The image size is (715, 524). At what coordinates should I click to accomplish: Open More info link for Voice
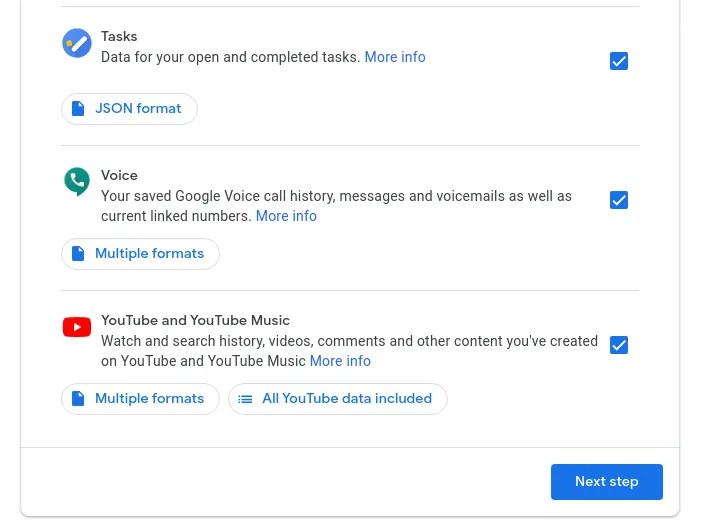point(286,216)
